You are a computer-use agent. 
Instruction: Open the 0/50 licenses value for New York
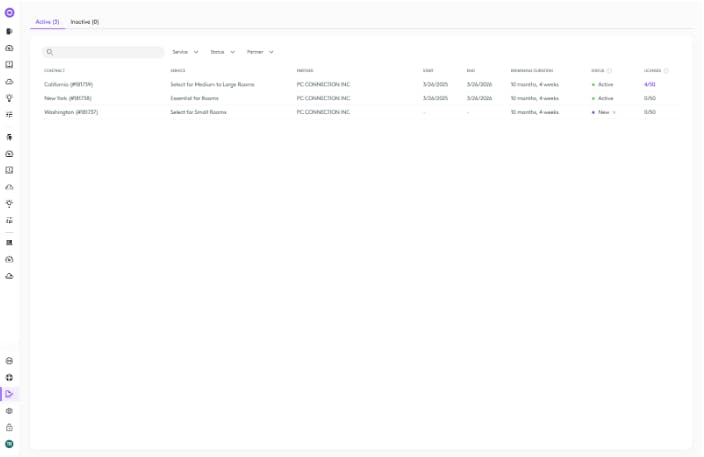tap(649, 98)
